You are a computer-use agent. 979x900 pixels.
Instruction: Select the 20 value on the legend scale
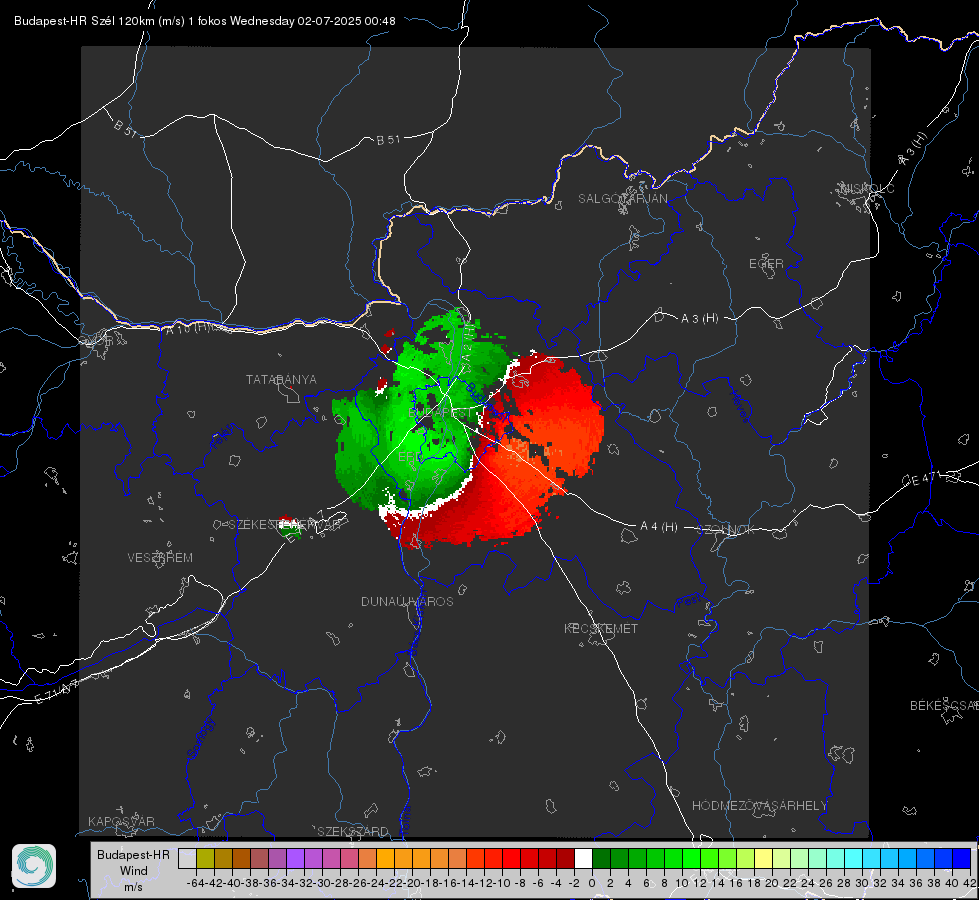tap(772, 883)
